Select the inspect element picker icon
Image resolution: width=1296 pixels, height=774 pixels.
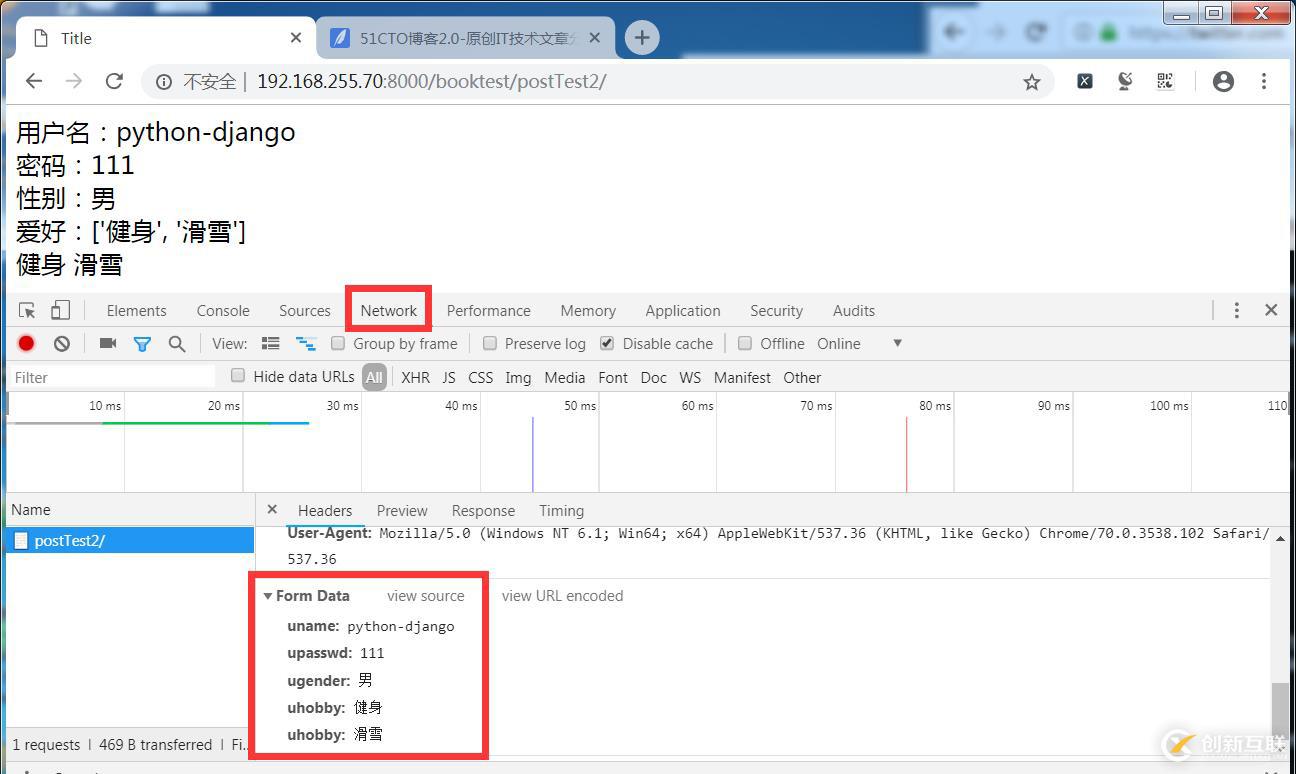click(27, 310)
